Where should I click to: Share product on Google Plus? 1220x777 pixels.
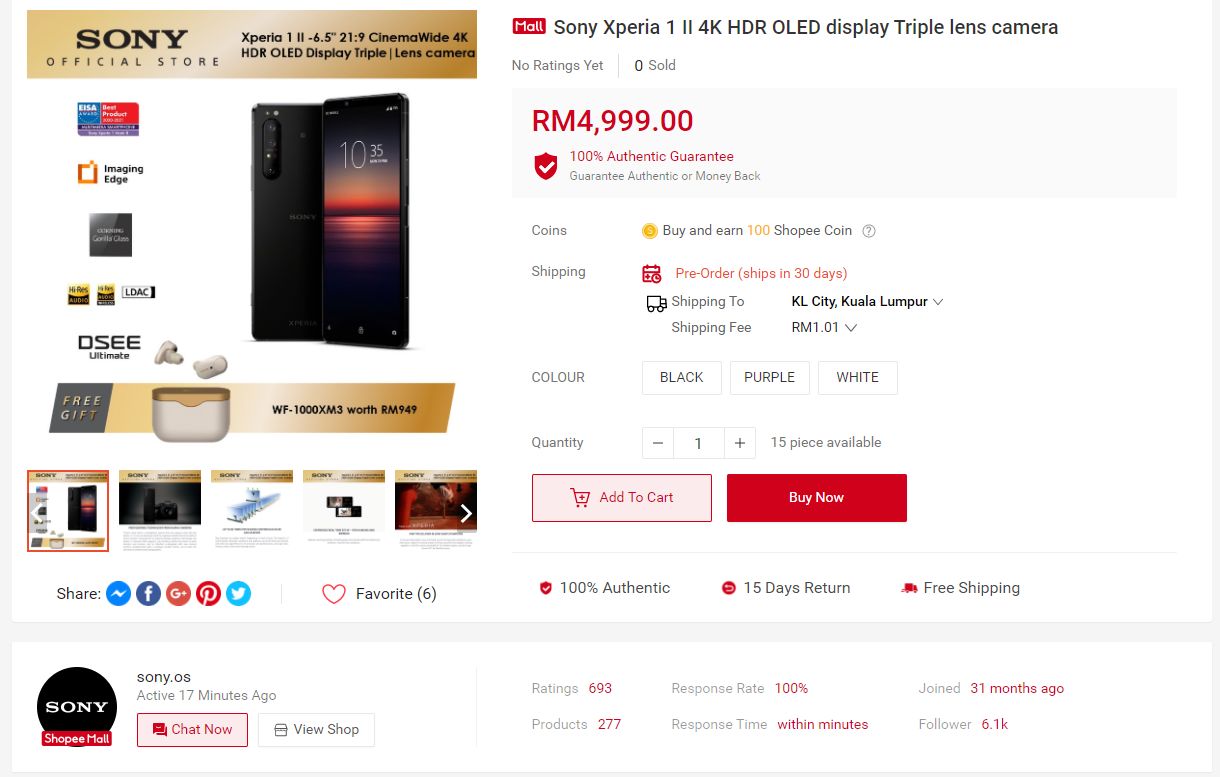tap(178, 594)
